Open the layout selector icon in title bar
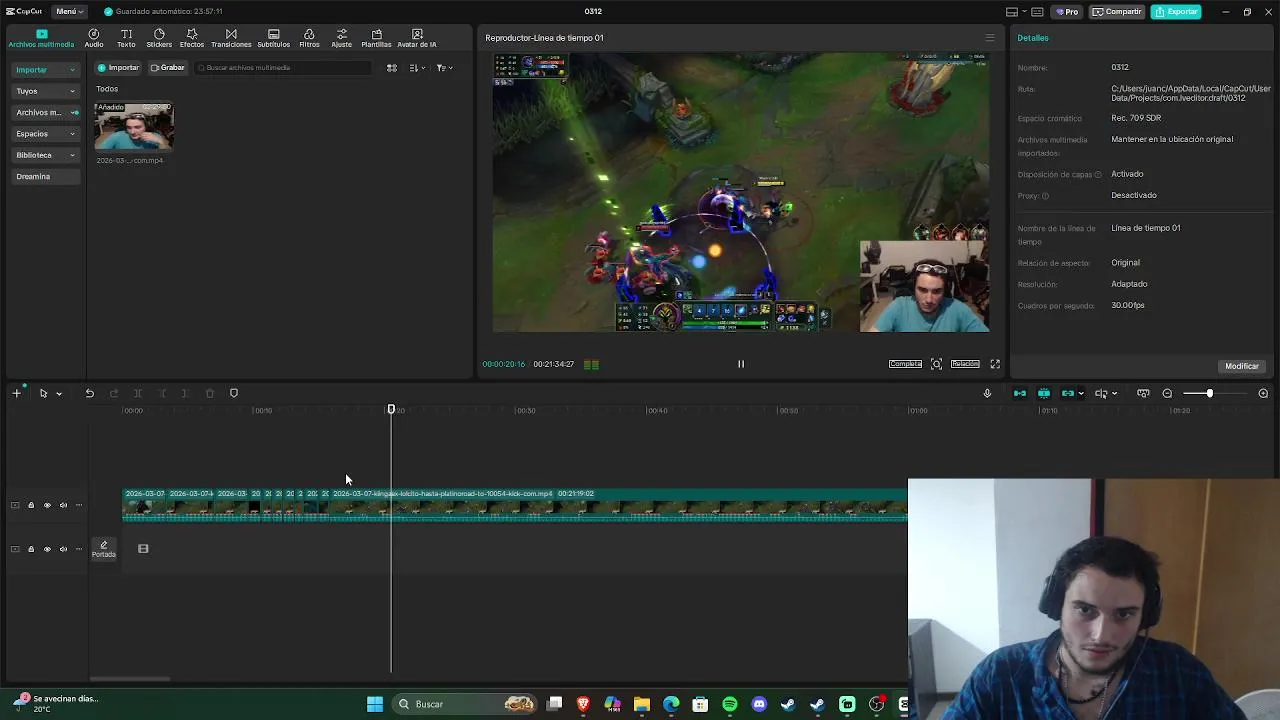Viewport: 1280px width, 720px height. pos(1012,12)
